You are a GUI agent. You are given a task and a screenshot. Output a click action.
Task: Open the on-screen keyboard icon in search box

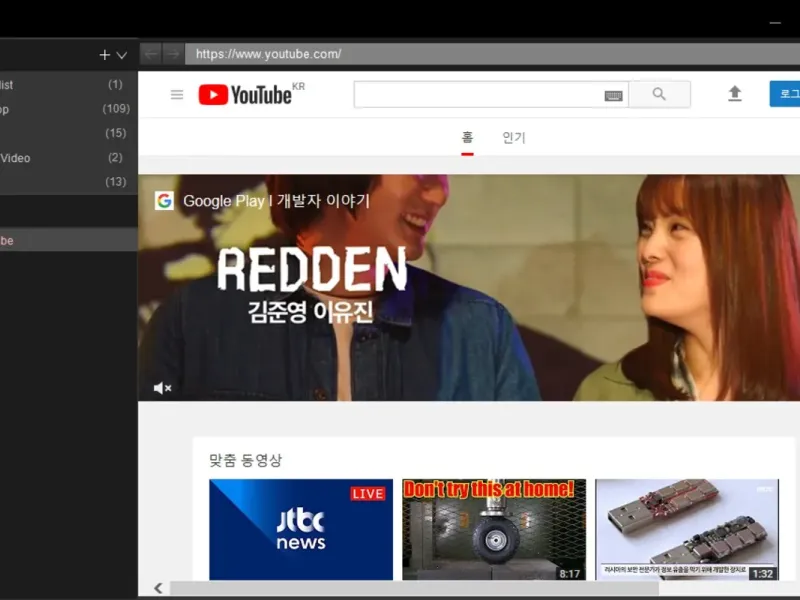[613, 95]
